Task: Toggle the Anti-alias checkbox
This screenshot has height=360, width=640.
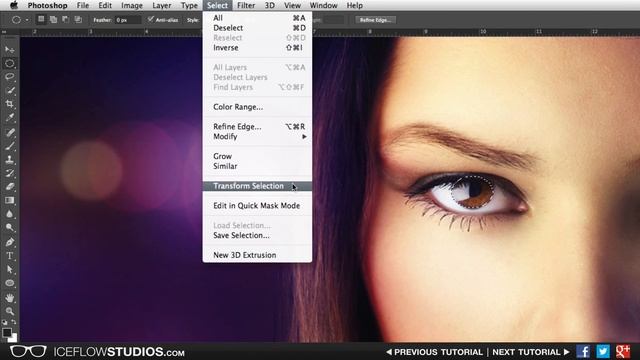Action: [x=151, y=19]
